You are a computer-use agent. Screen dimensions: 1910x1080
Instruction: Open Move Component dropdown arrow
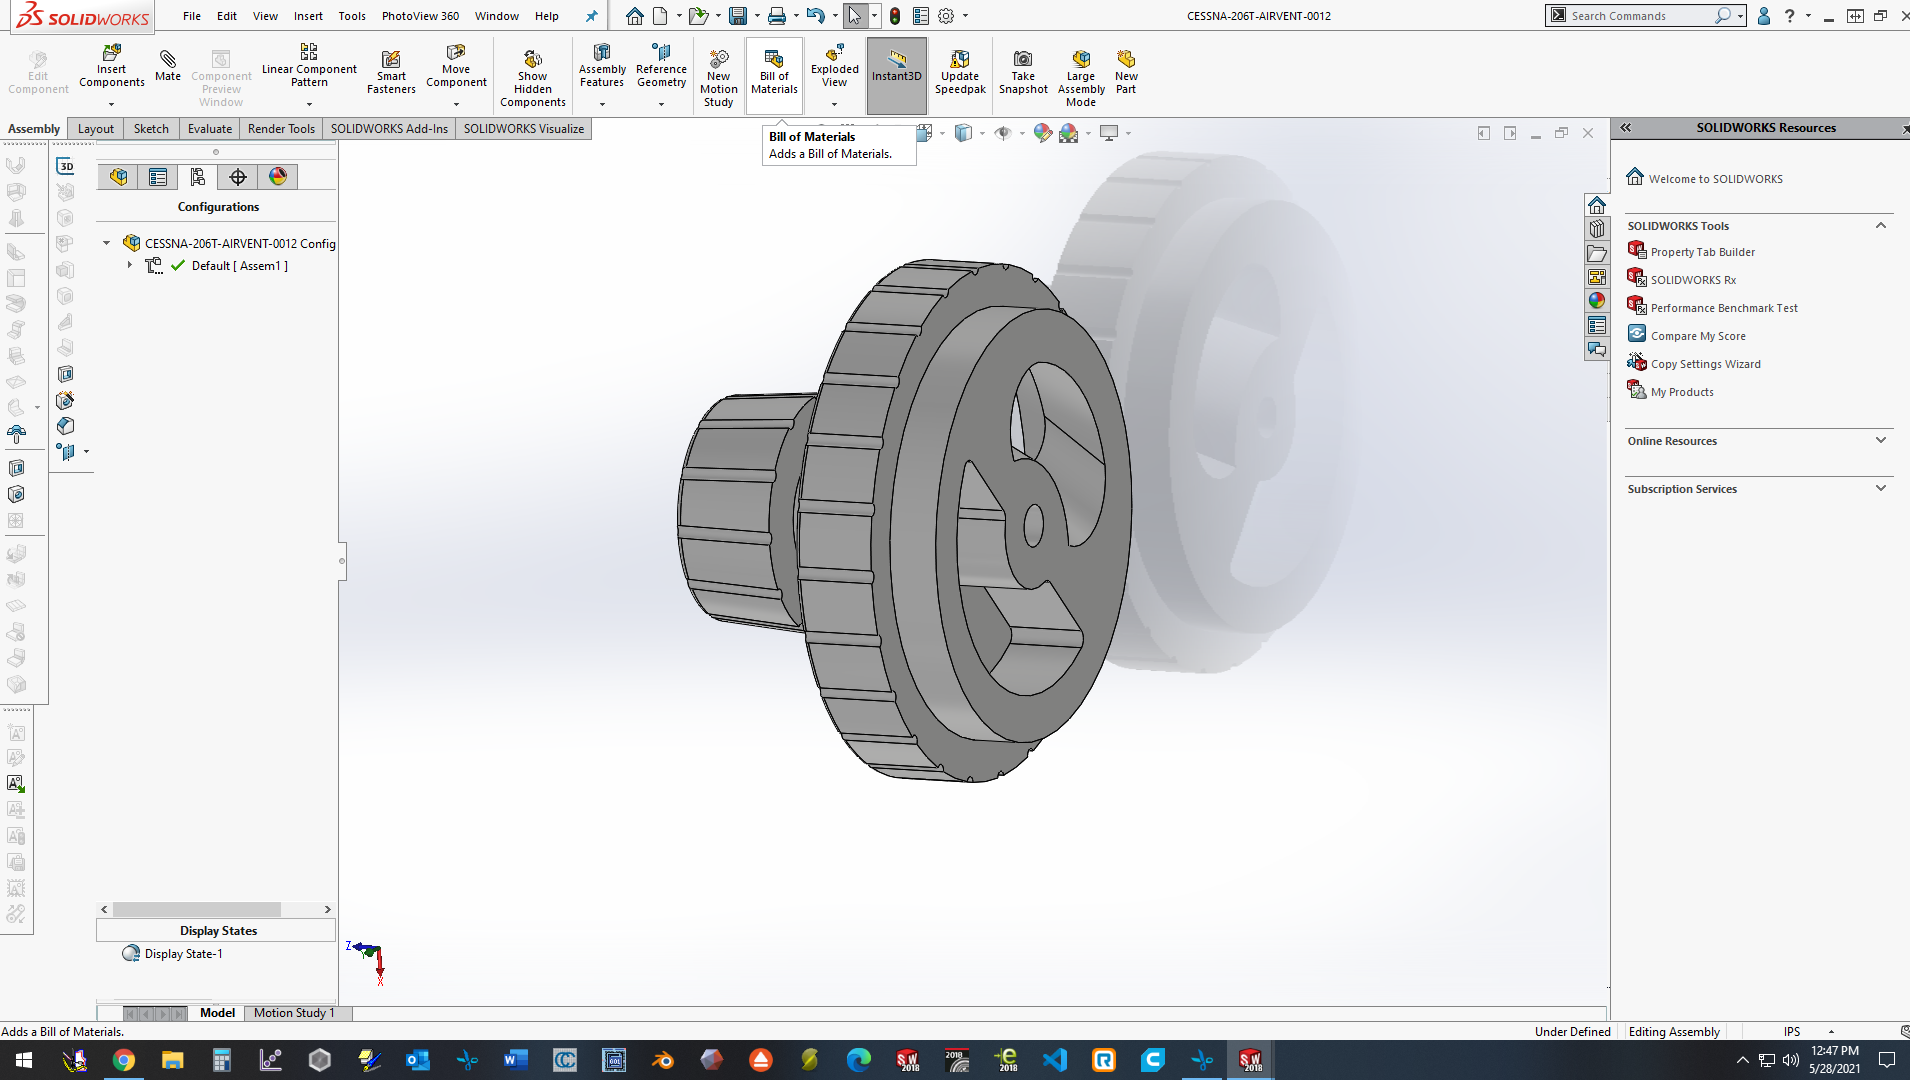[x=456, y=104]
